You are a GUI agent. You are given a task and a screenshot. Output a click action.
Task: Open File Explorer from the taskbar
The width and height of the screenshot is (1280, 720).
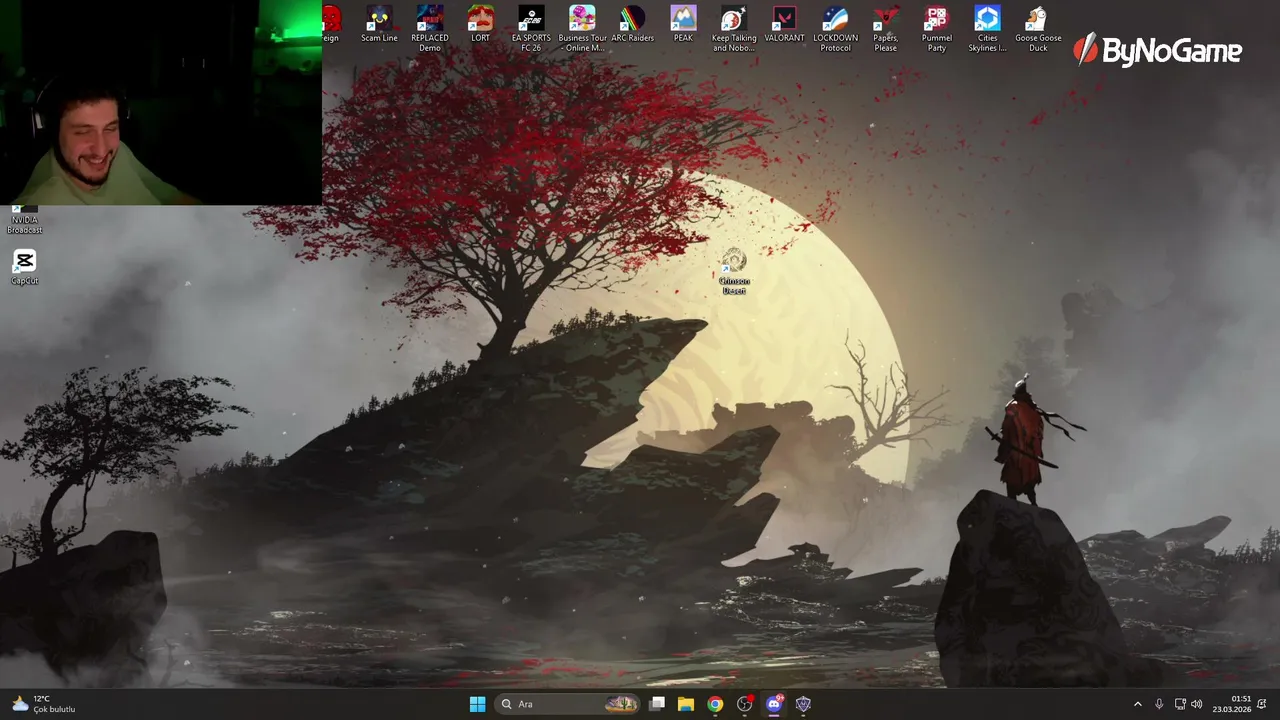pos(686,704)
